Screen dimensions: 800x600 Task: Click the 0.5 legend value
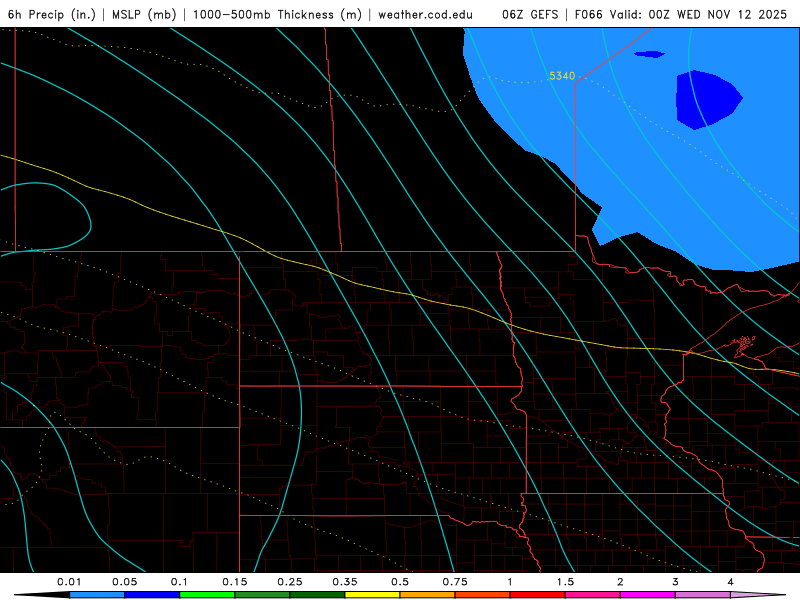tap(400, 582)
